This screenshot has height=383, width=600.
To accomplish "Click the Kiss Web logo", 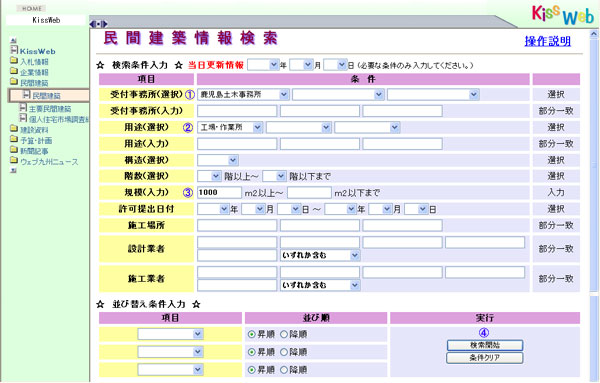I will (563, 15).
